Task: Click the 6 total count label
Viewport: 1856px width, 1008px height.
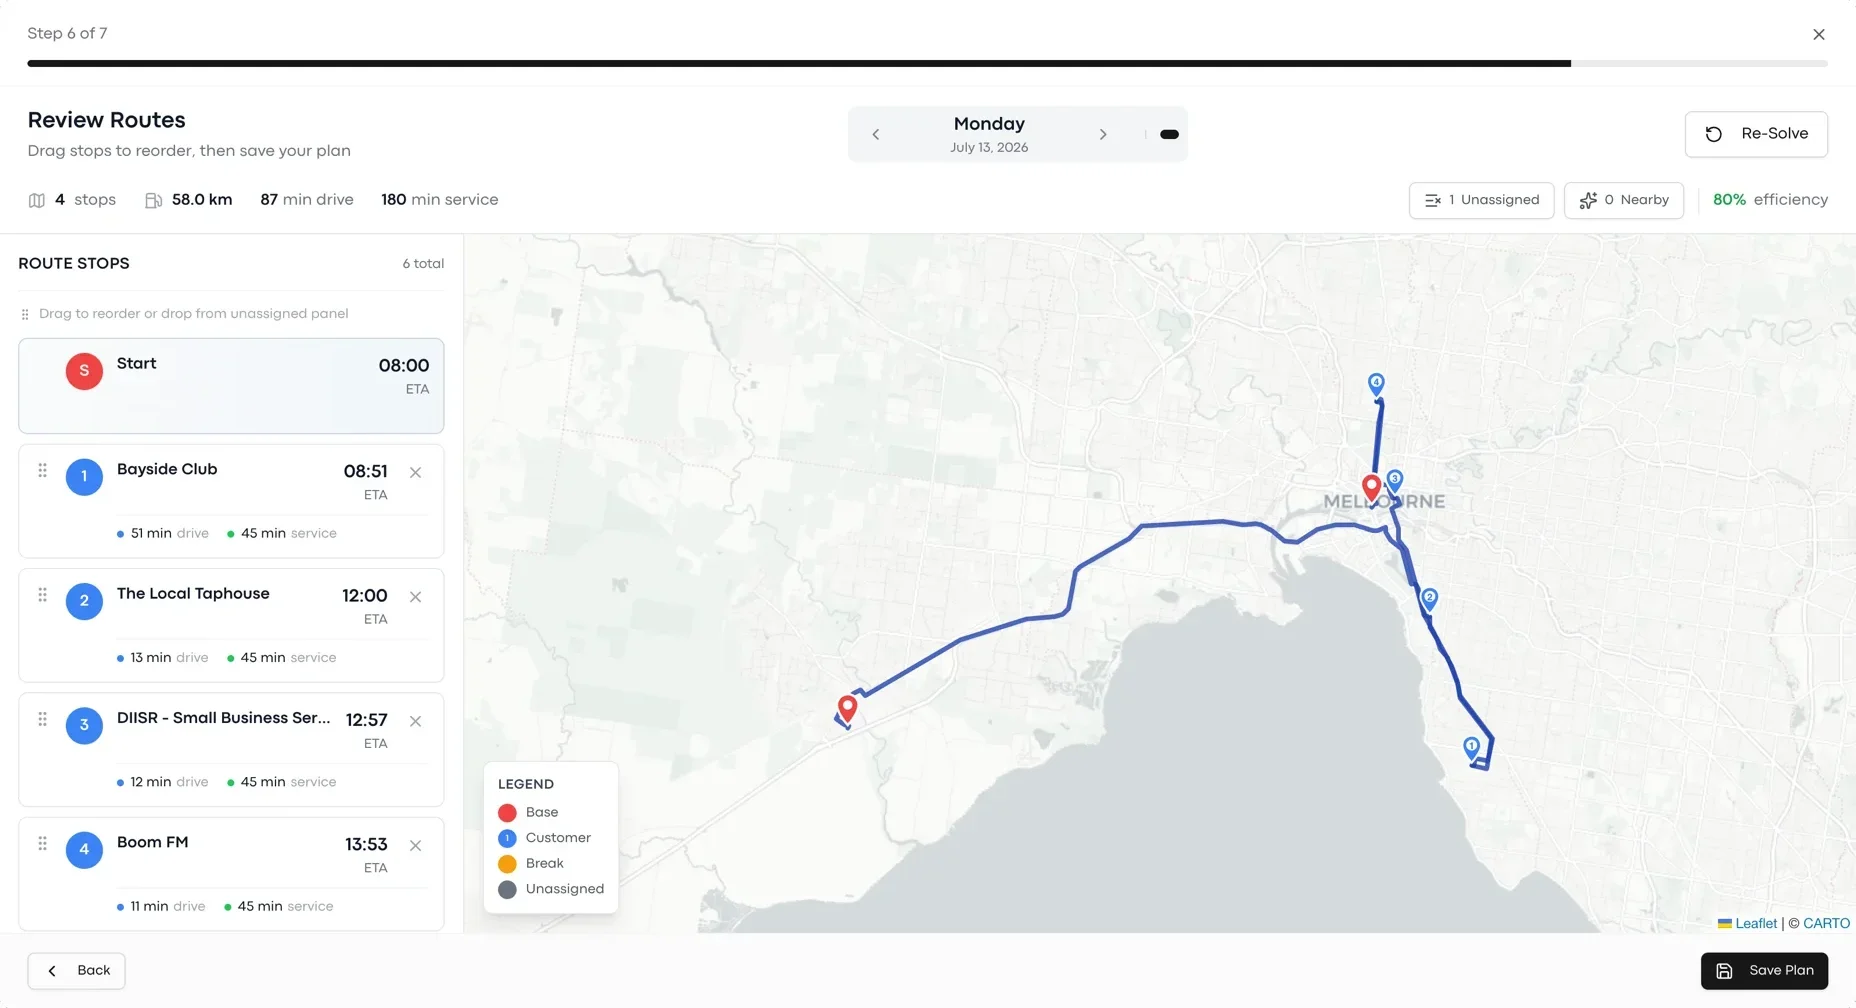Action: coord(423,264)
